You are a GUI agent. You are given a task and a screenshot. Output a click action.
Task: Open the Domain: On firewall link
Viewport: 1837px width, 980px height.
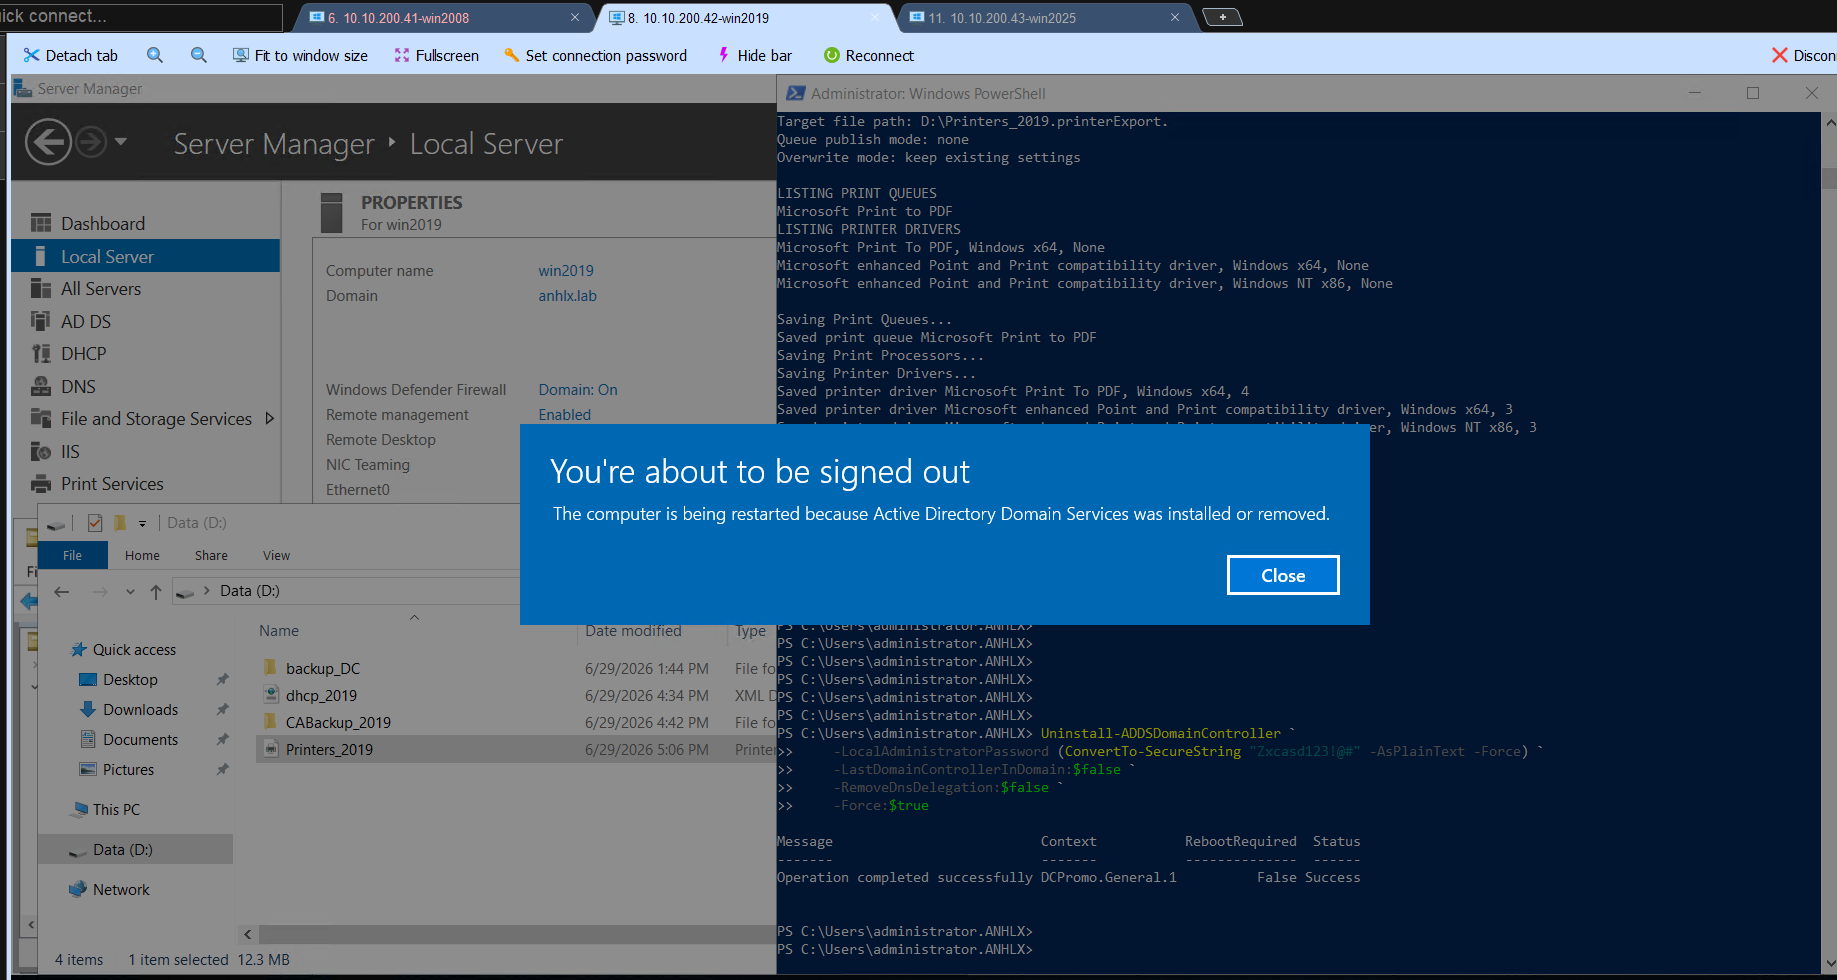pyautogui.click(x=578, y=390)
